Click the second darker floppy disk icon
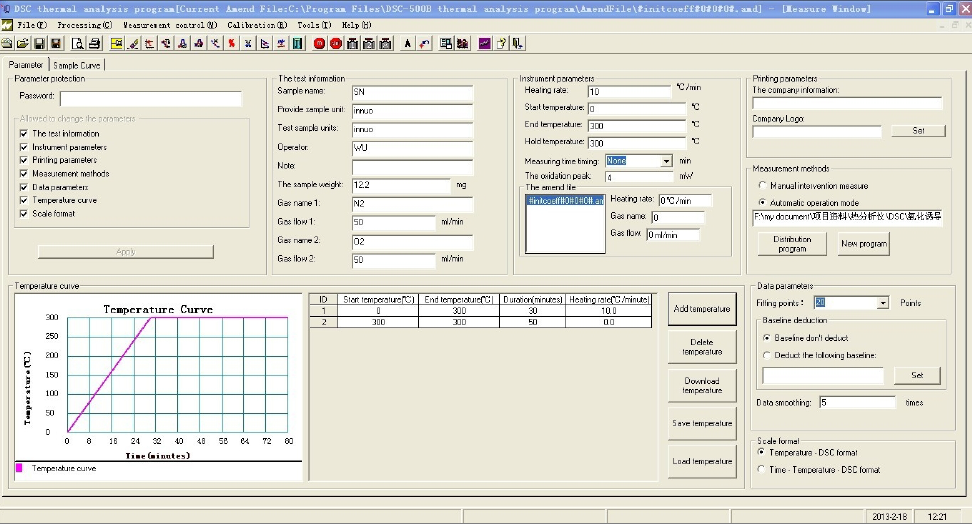 (x=55, y=43)
